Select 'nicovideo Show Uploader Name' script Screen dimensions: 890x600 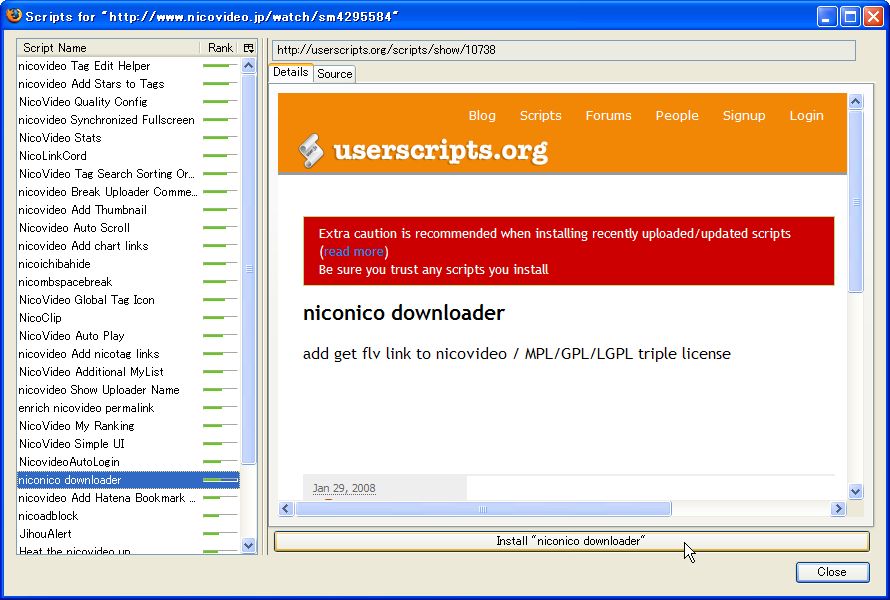click(128, 390)
